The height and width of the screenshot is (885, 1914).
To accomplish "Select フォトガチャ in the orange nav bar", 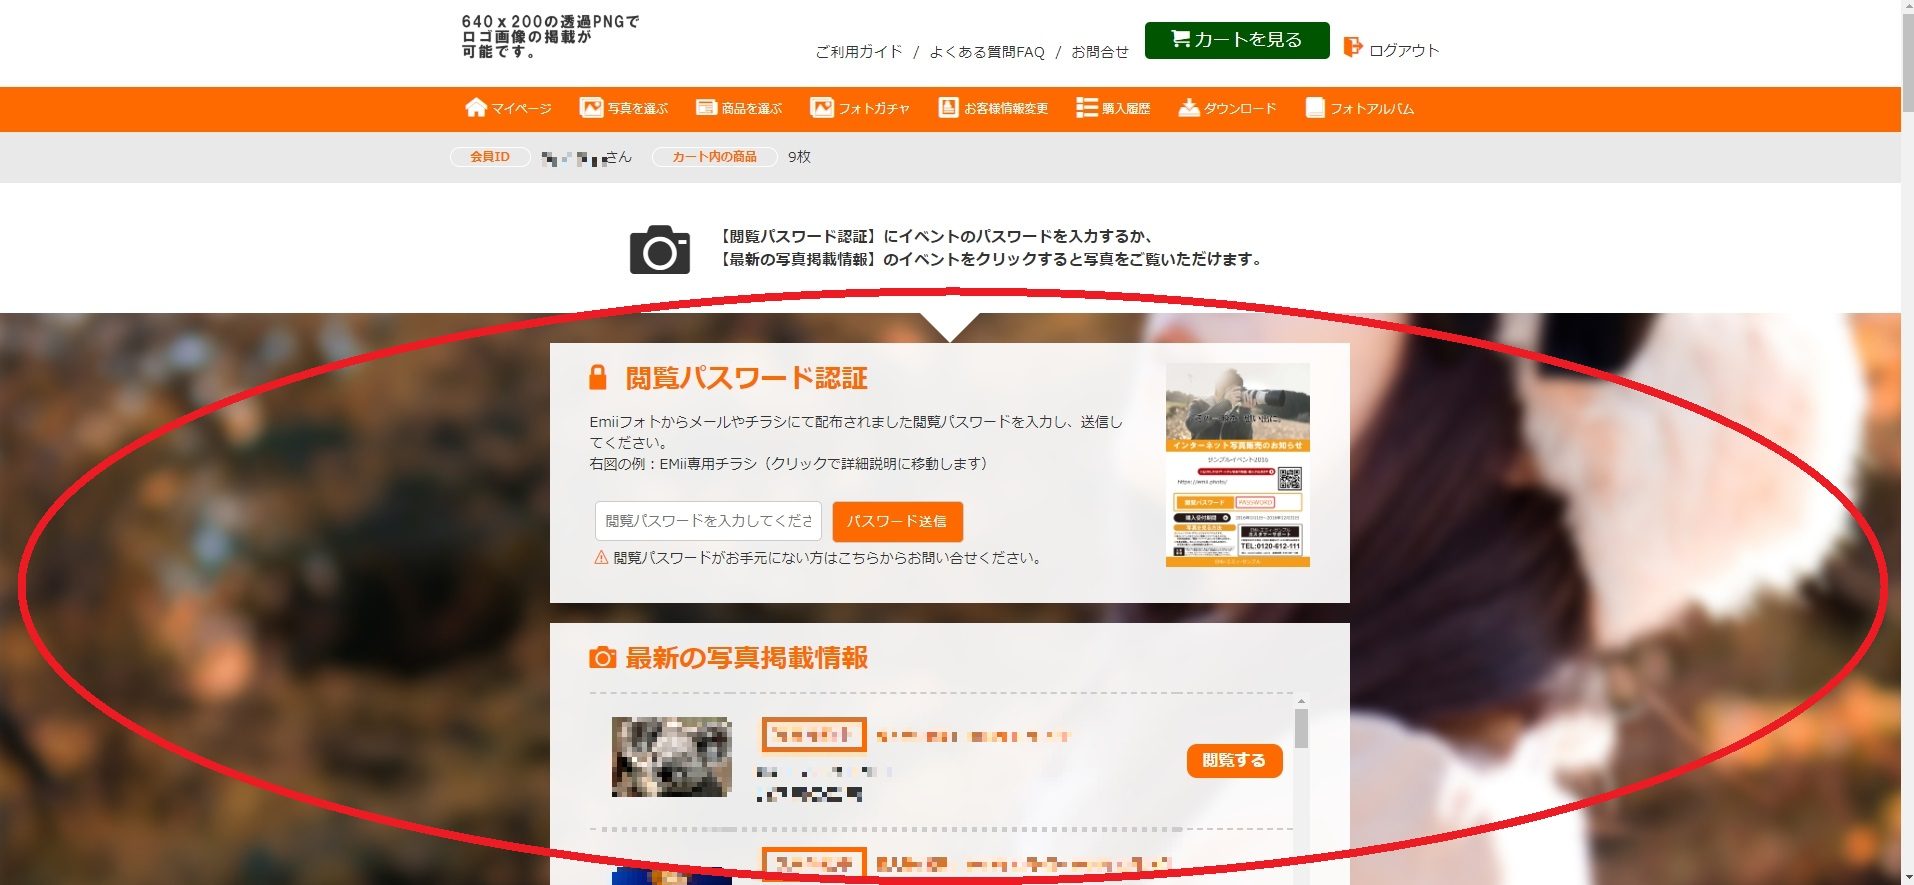I will pos(860,108).
